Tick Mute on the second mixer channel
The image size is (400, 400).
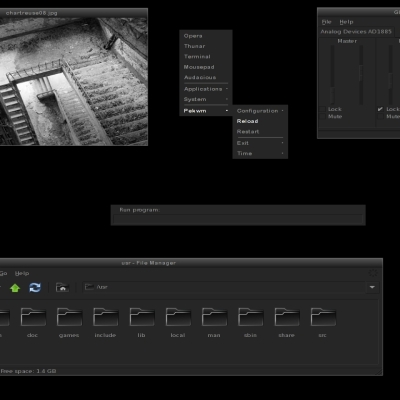click(x=380, y=116)
